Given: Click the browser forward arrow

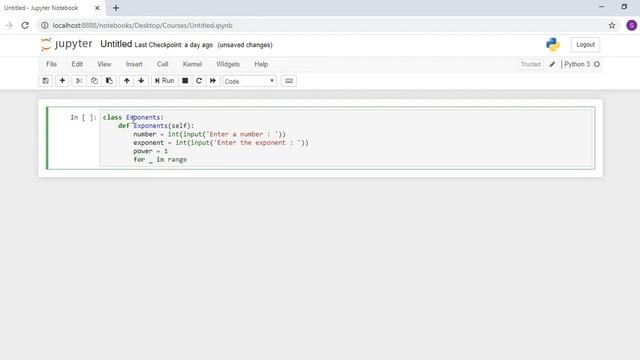Looking at the screenshot, I should point(9,25).
